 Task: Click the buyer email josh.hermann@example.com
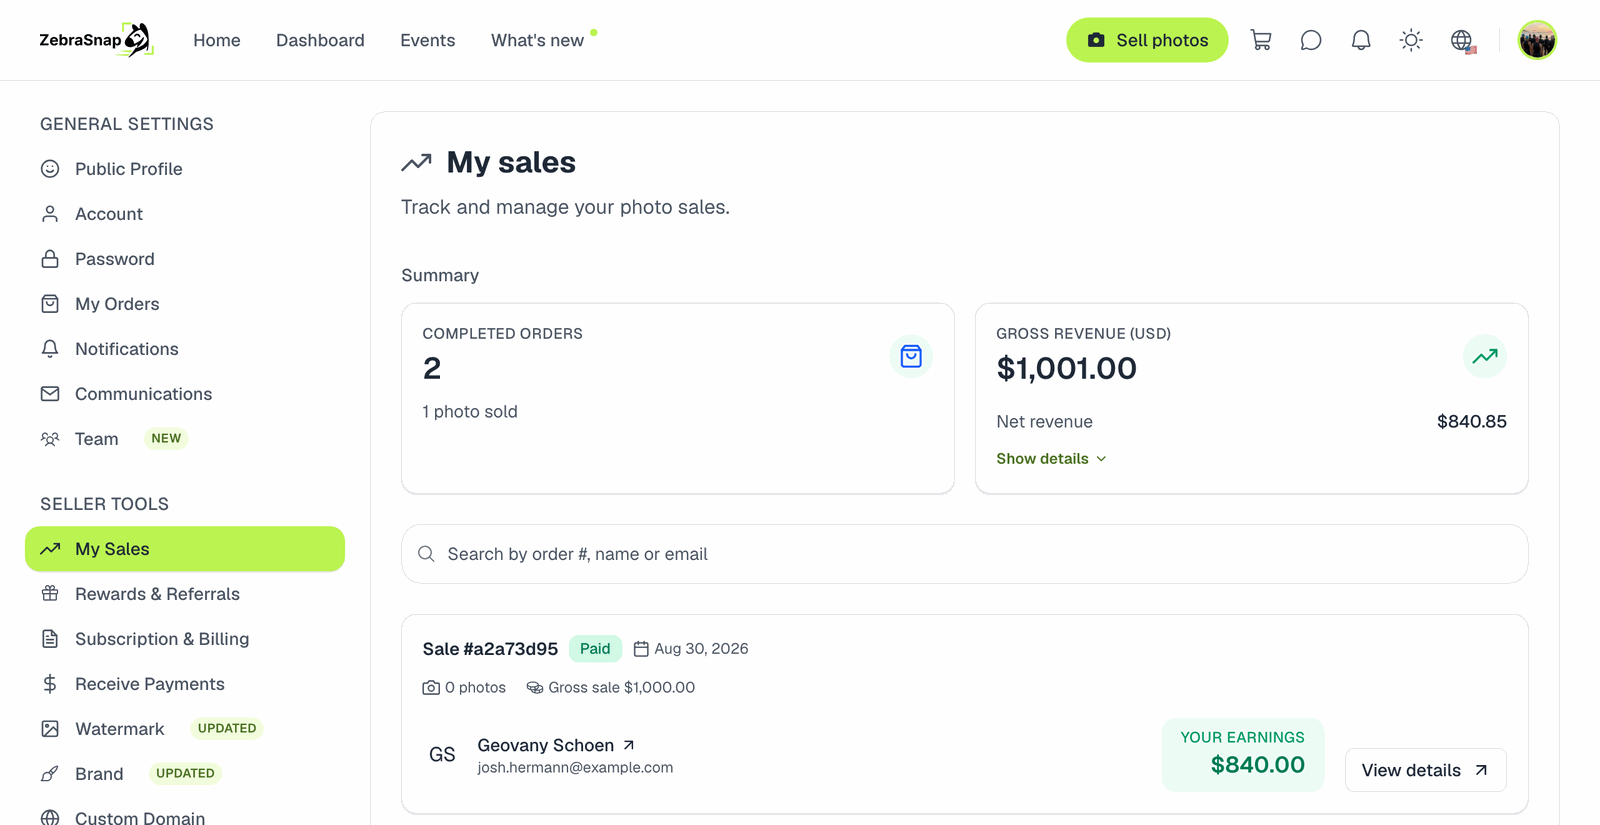[575, 768]
